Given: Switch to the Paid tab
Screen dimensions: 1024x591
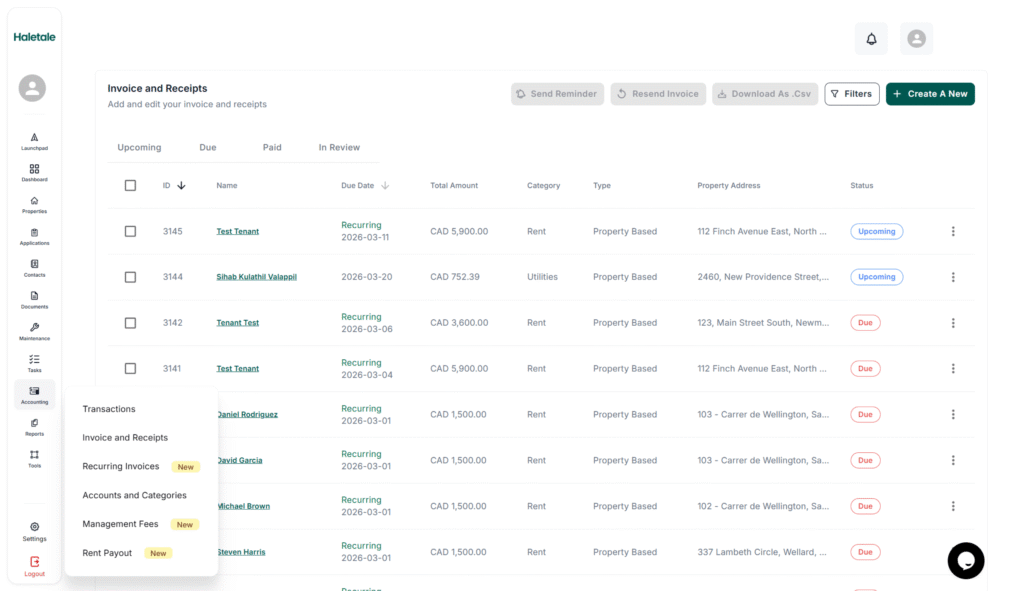Looking at the screenshot, I should pyautogui.click(x=272, y=146).
